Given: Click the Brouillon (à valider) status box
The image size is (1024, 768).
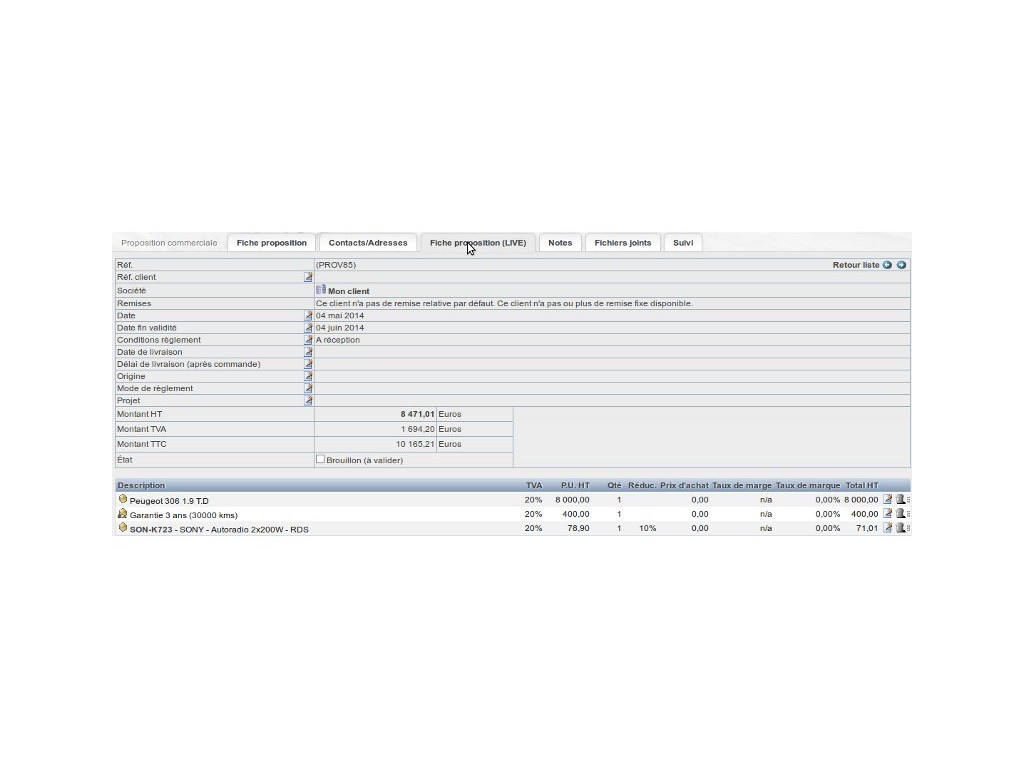Looking at the screenshot, I should click(x=321, y=459).
